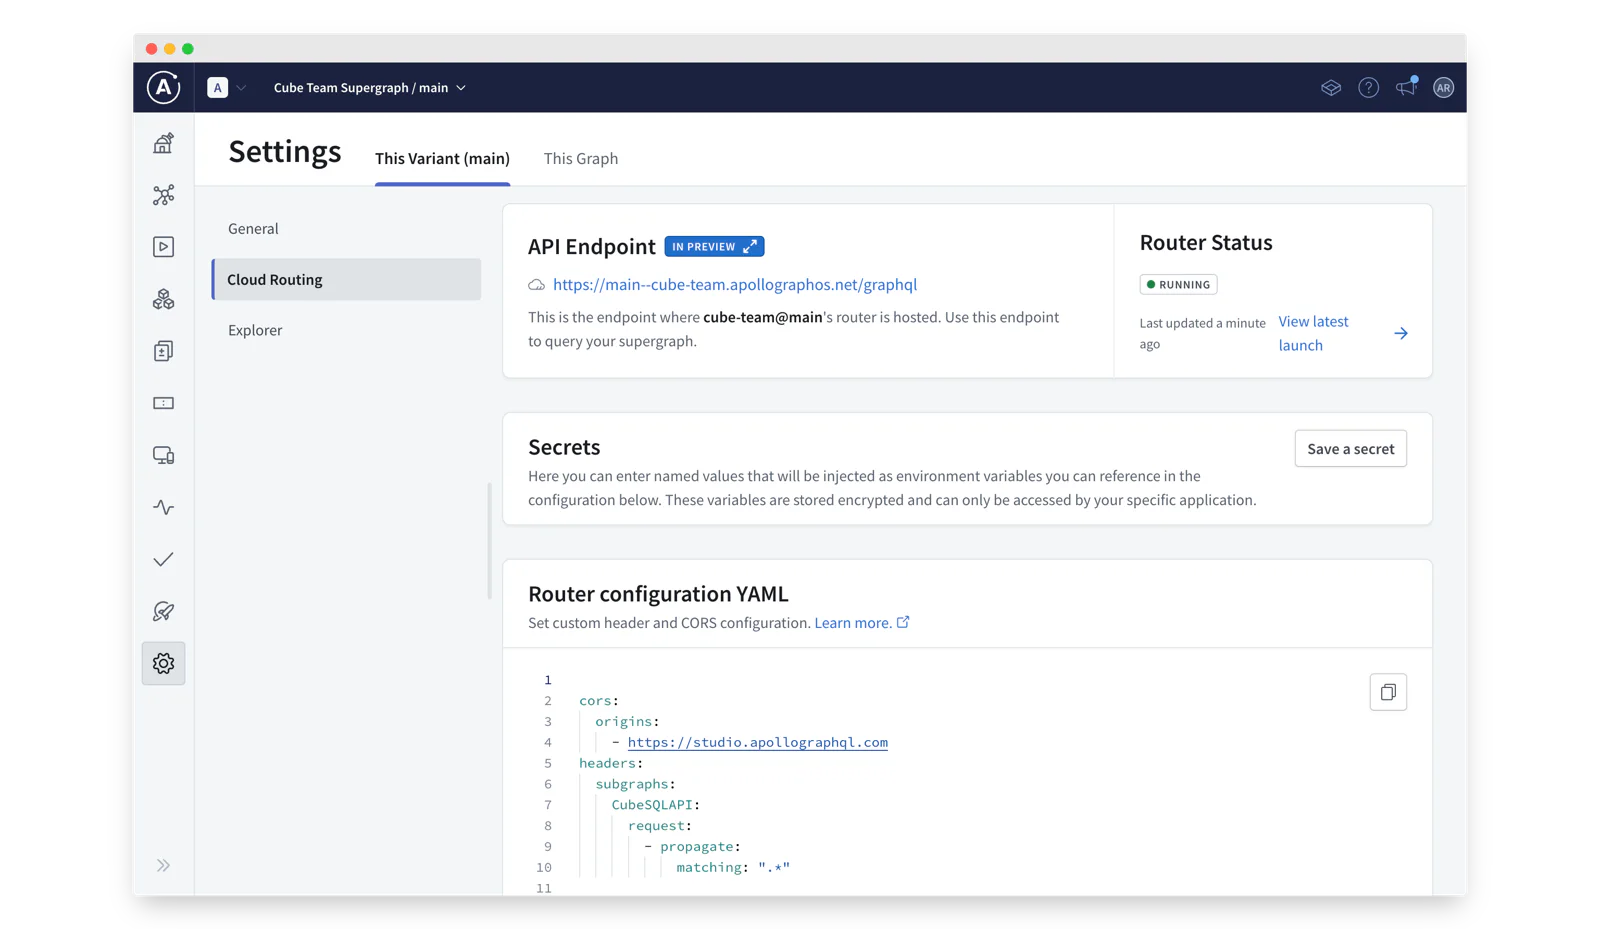Open the apollographos.net graphql endpoint link
Screen dimensions: 1600x929
(x=735, y=284)
